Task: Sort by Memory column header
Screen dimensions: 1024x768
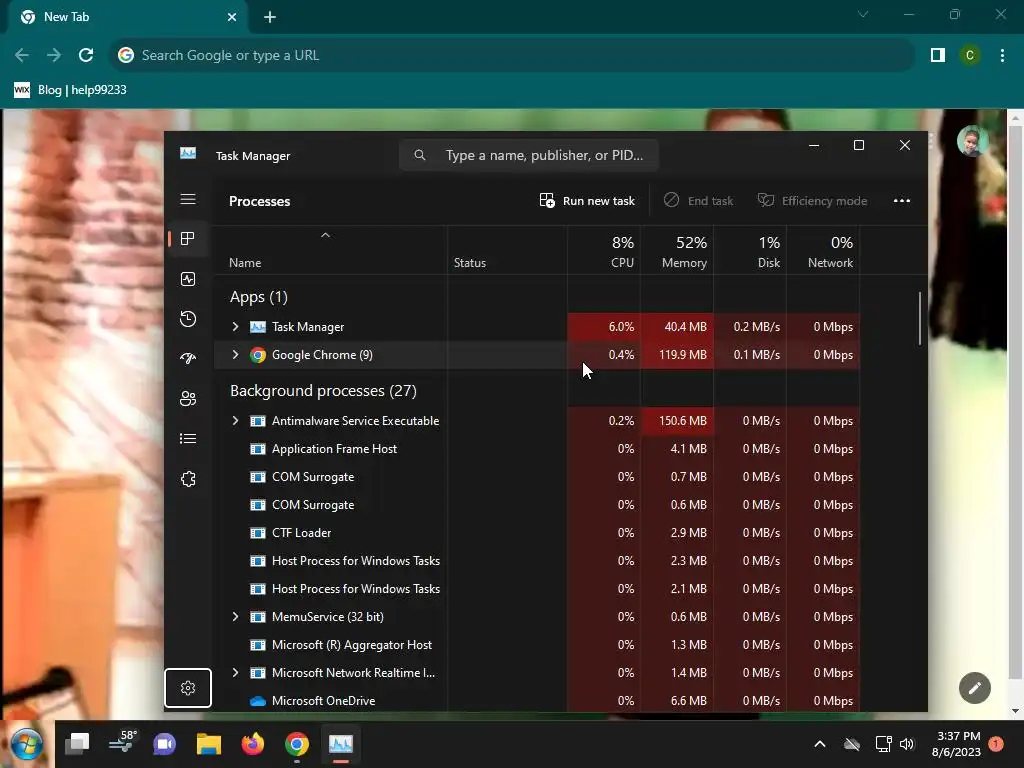Action: point(677,250)
